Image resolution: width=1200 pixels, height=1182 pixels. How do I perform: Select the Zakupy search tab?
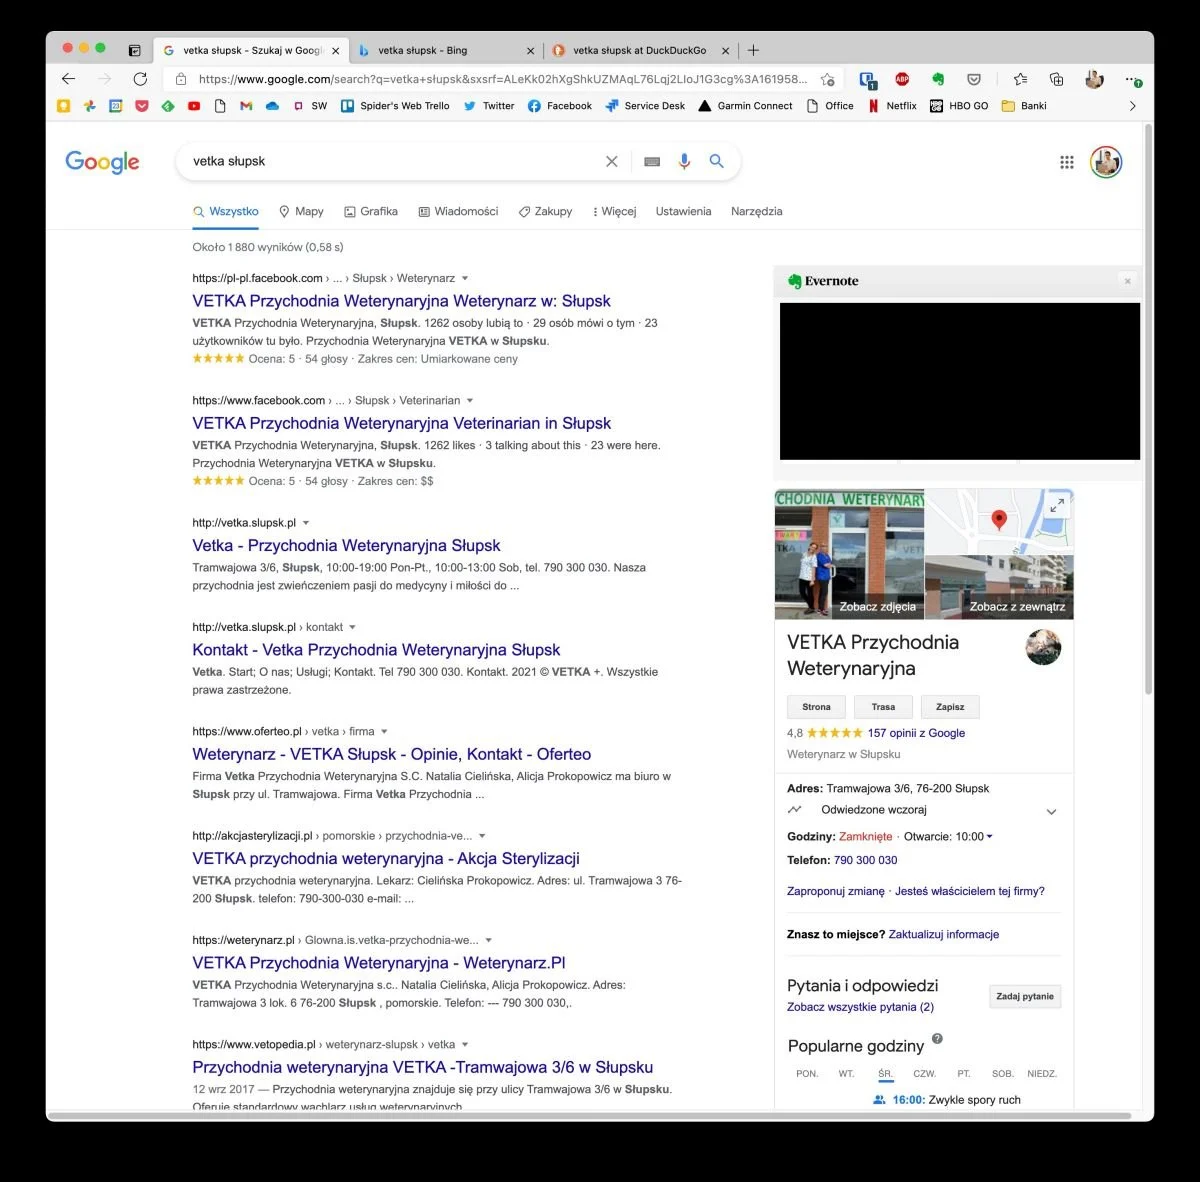click(545, 211)
